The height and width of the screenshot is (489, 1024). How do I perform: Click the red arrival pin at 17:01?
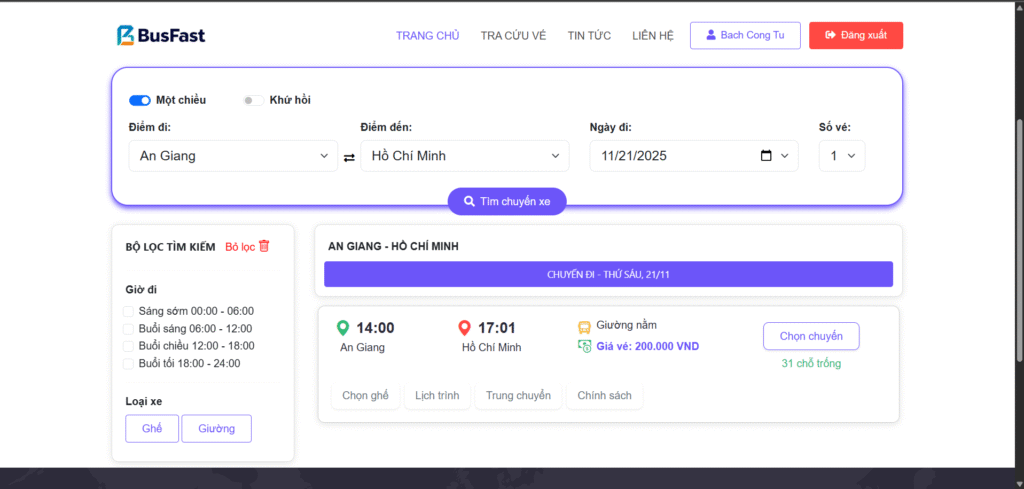pyautogui.click(x=464, y=328)
